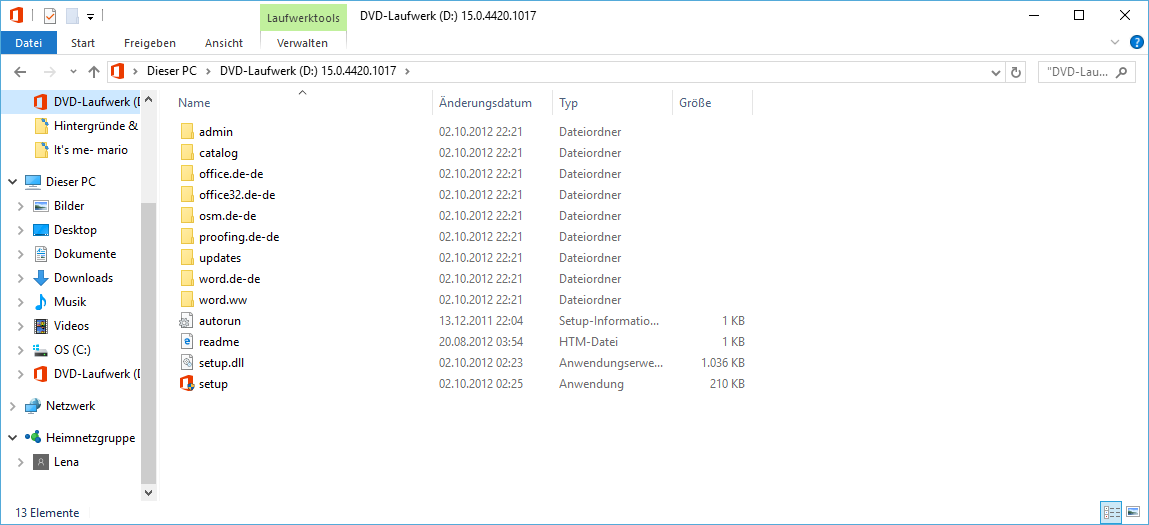Viewport: 1149px width, 525px height.
Task: Click navigation pane scrollbar down arrow
Action: (149, 493)
